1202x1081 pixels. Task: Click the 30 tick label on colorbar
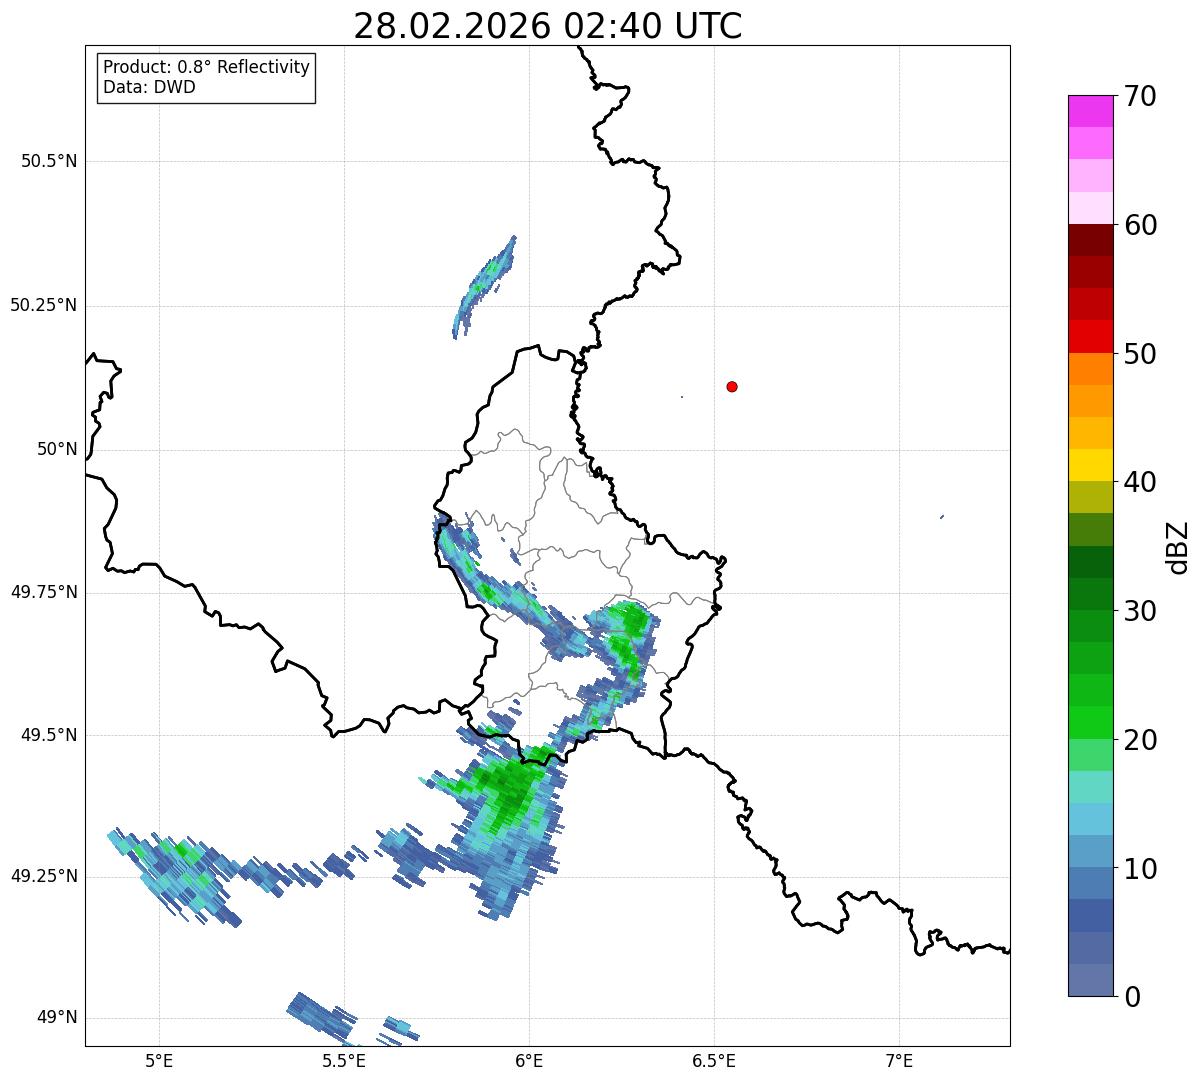click(1140, 611)
